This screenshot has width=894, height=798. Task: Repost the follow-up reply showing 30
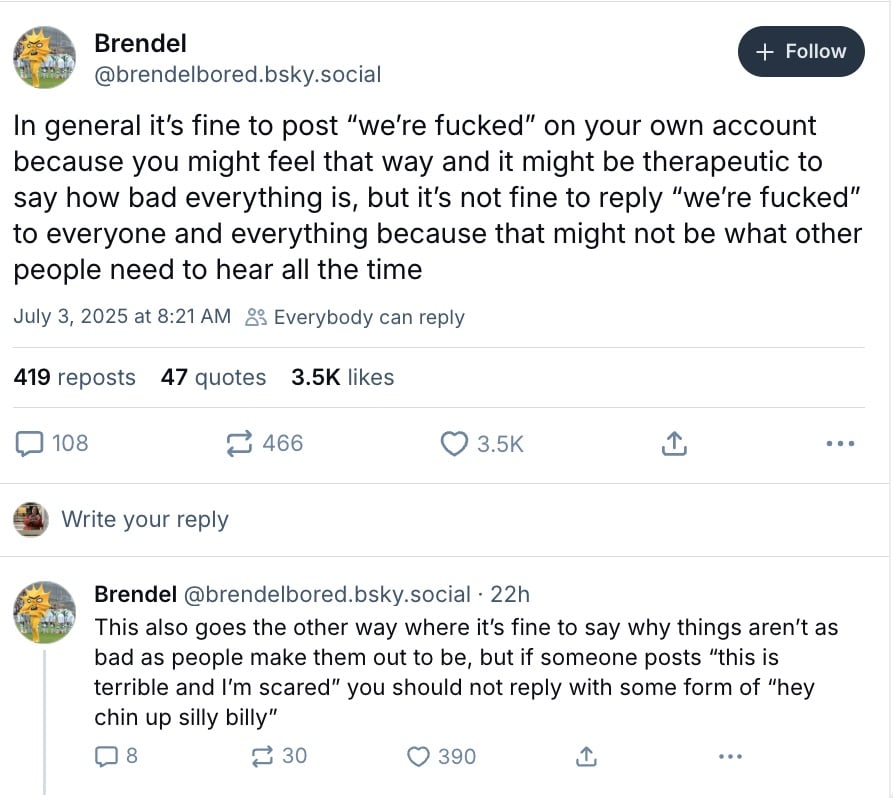263,756
